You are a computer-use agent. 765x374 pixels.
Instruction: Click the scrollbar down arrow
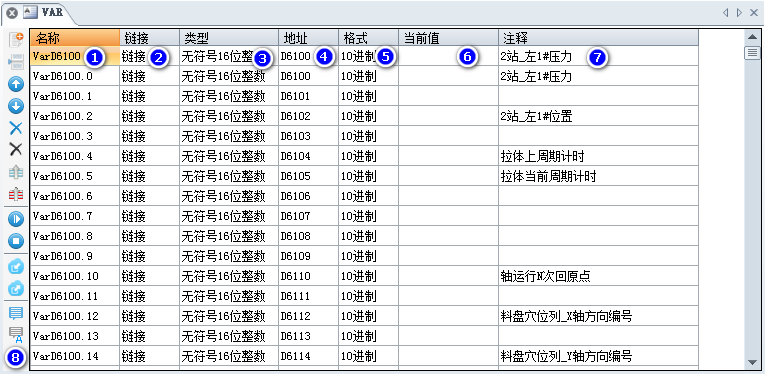[752, 361]
